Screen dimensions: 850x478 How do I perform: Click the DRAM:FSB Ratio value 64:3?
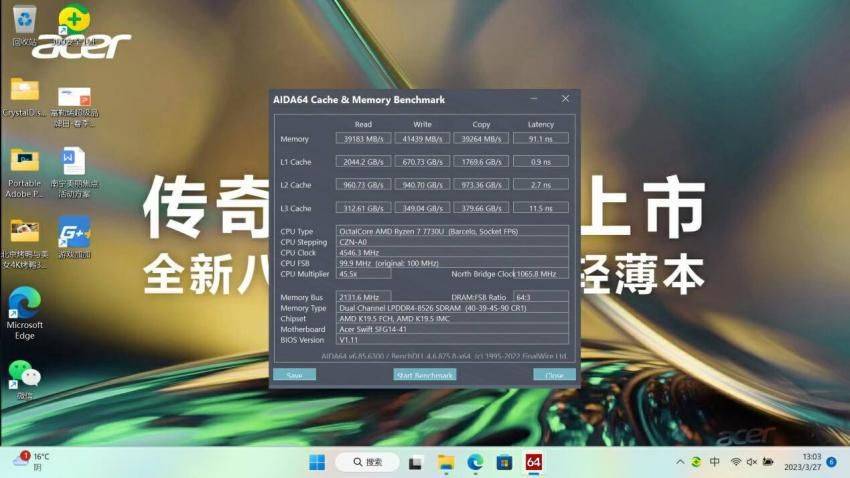coord(541,297)
